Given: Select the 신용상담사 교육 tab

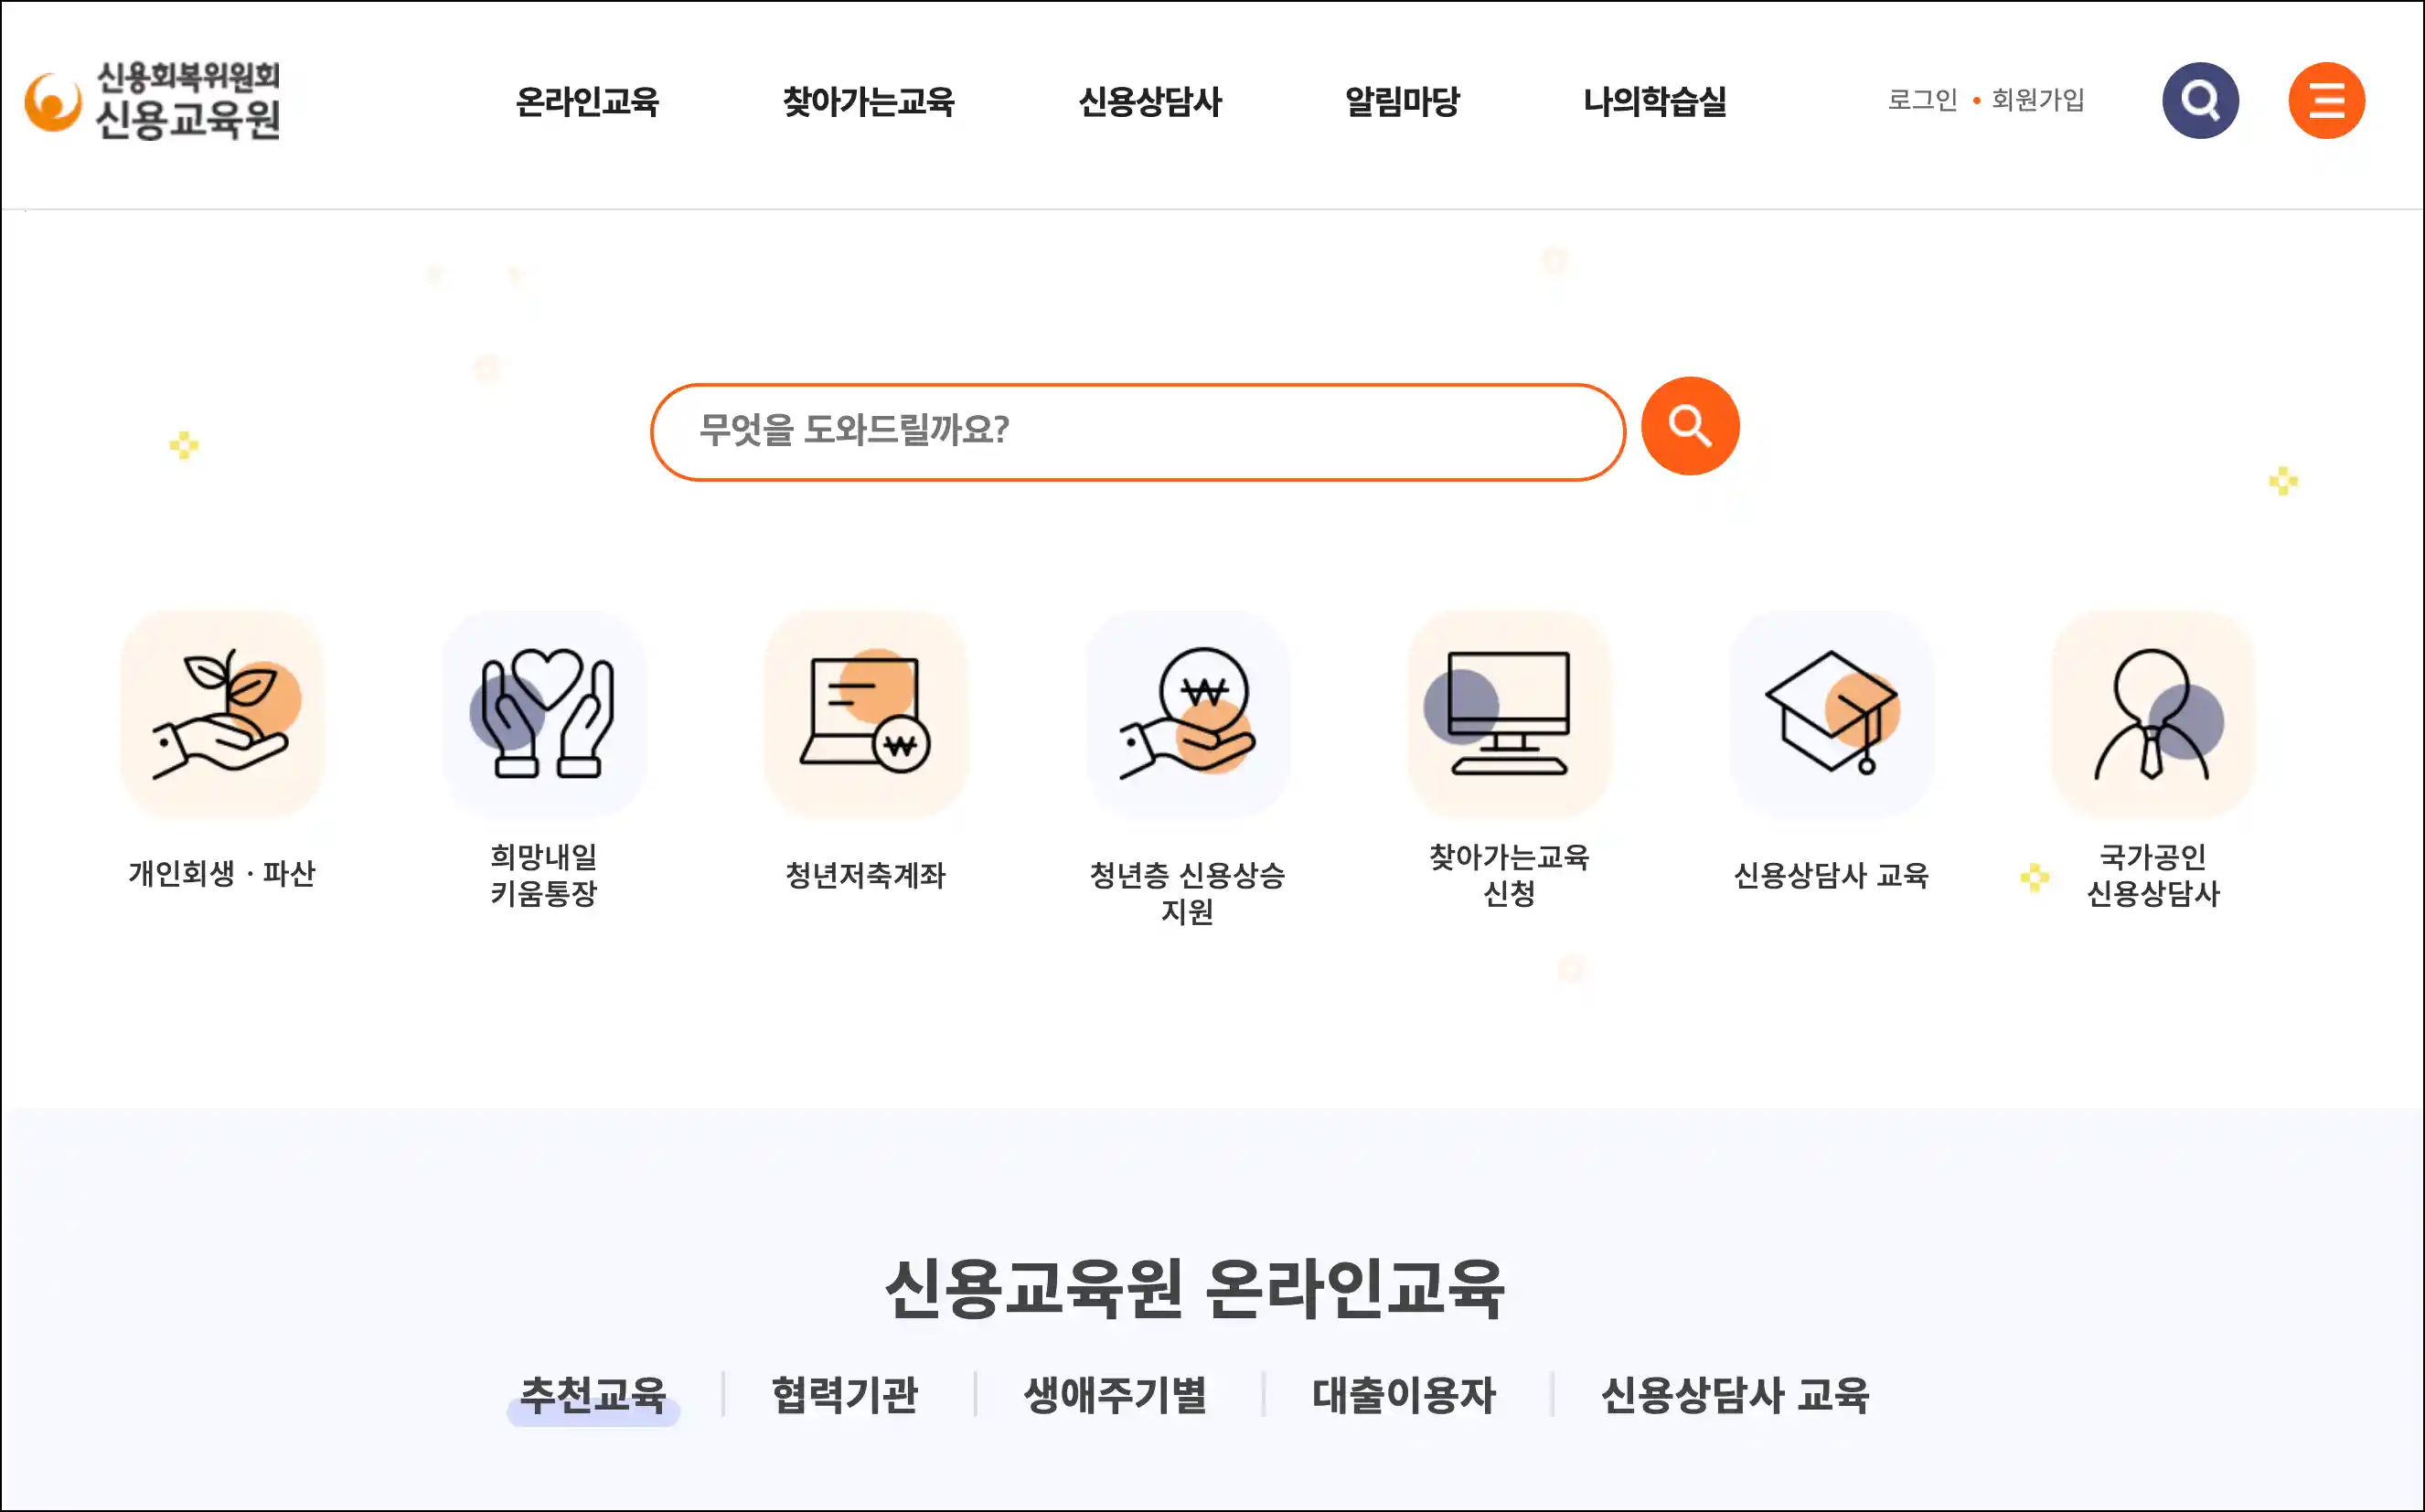Looking at the screenshot, I should [x=1735, y=1396].
